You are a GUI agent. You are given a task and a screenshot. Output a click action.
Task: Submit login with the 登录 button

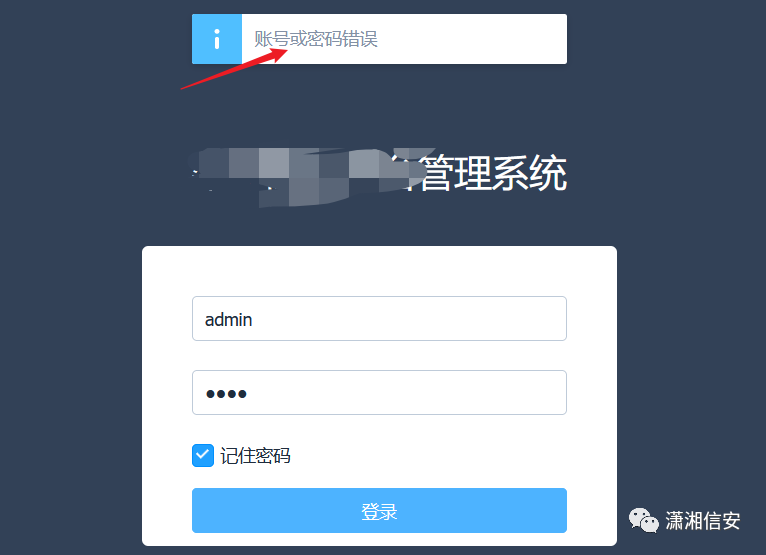coord(379,511)
